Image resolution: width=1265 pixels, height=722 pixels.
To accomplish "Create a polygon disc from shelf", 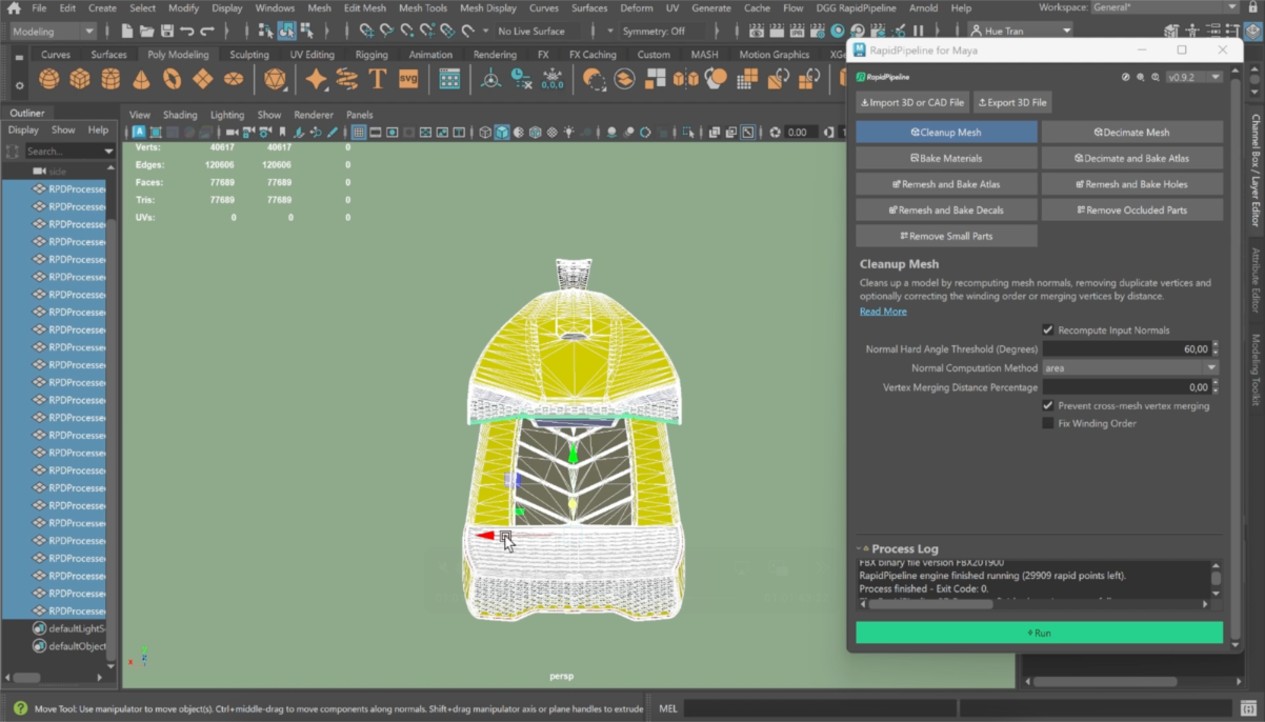I will [234, 78].
